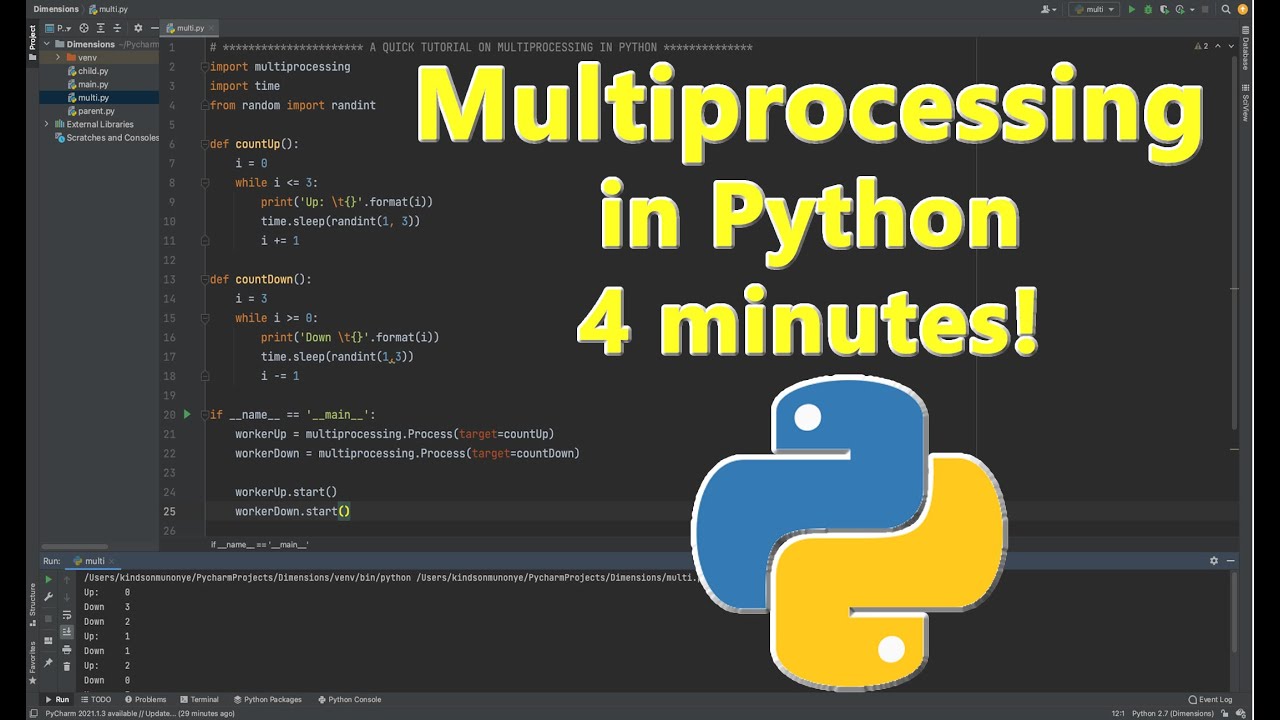The width and height of the screenshot is (1280, 720).
Task: Fold the imports block at line 2
Action: click(x=205, y=66)
